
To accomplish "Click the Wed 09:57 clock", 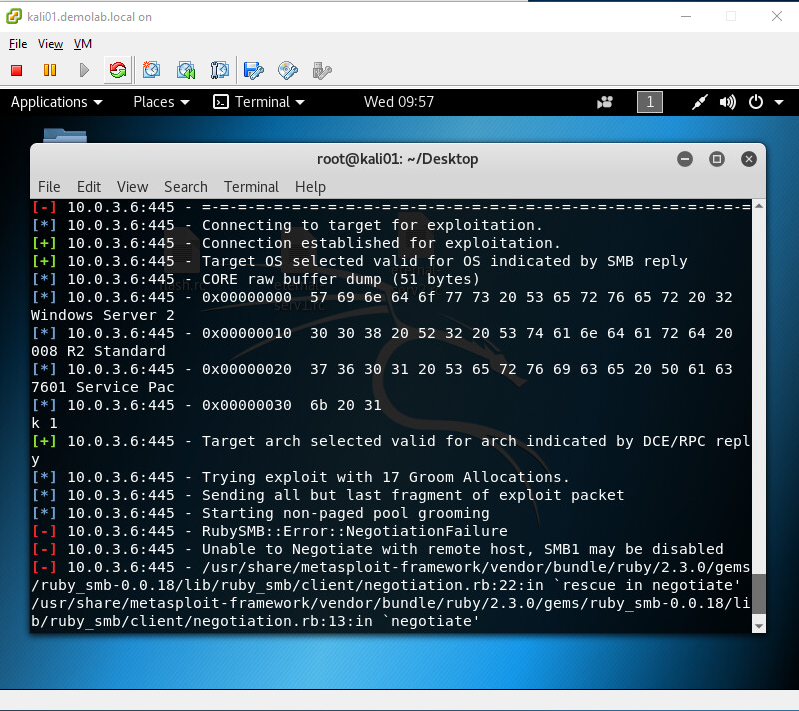I will 398,102.
